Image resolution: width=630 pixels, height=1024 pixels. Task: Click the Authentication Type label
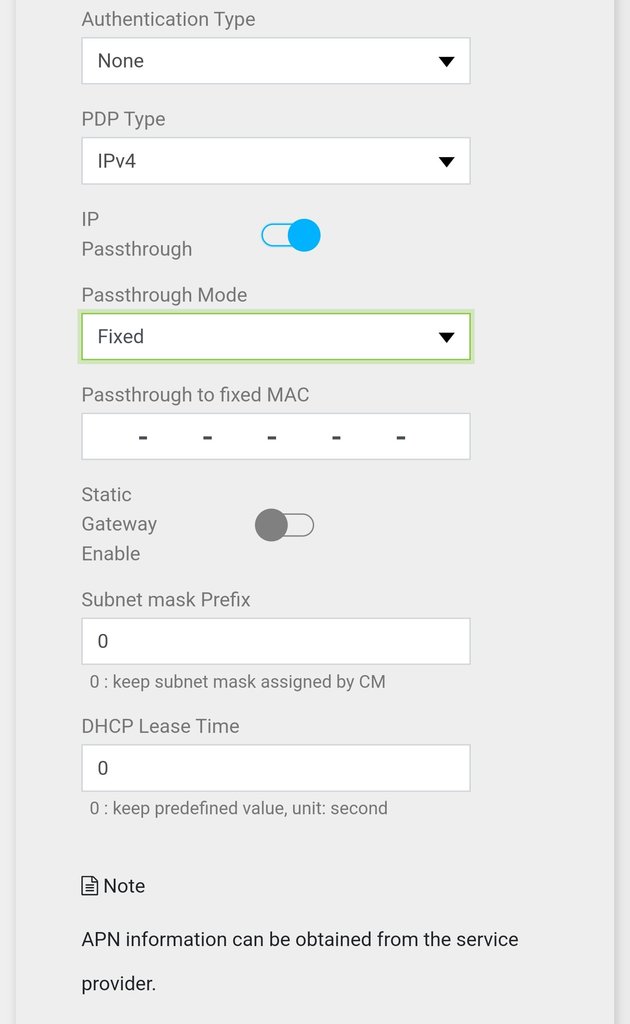[x=168, y=19]
